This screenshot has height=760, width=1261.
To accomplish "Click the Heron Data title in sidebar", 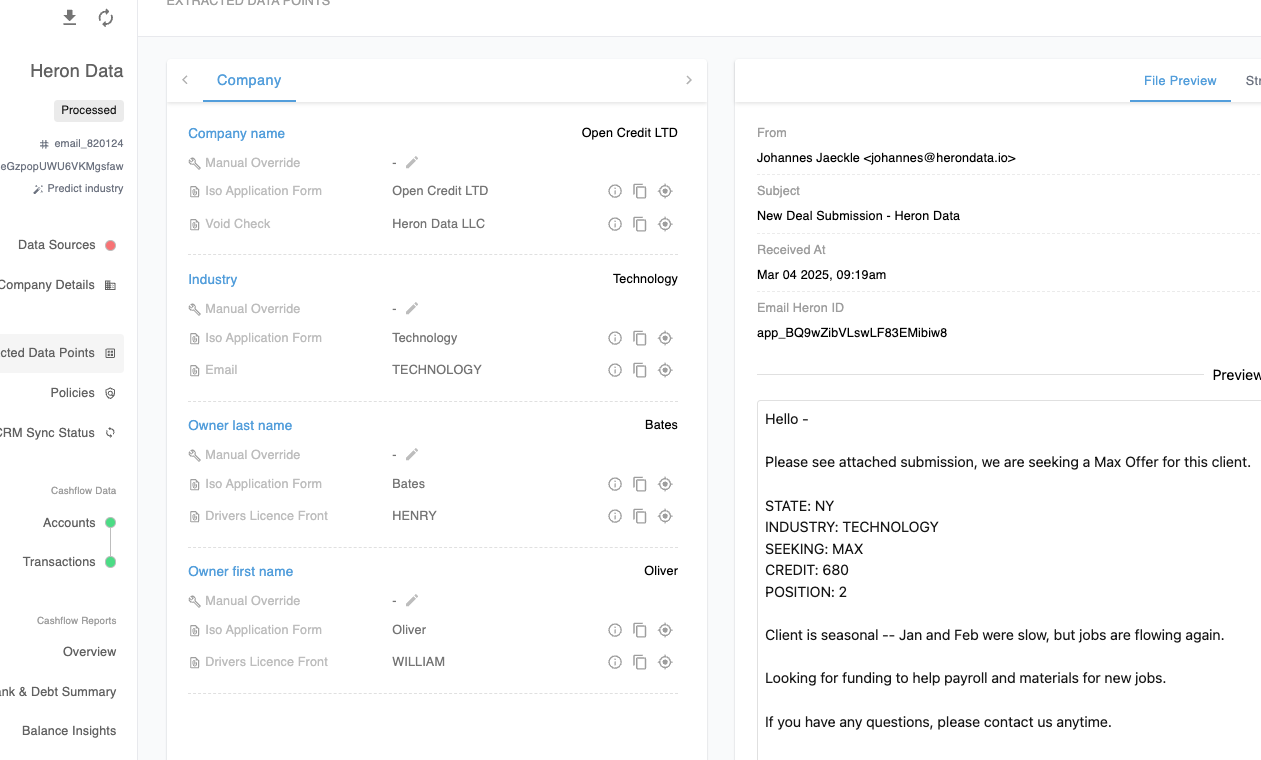I will coord(77,71).
